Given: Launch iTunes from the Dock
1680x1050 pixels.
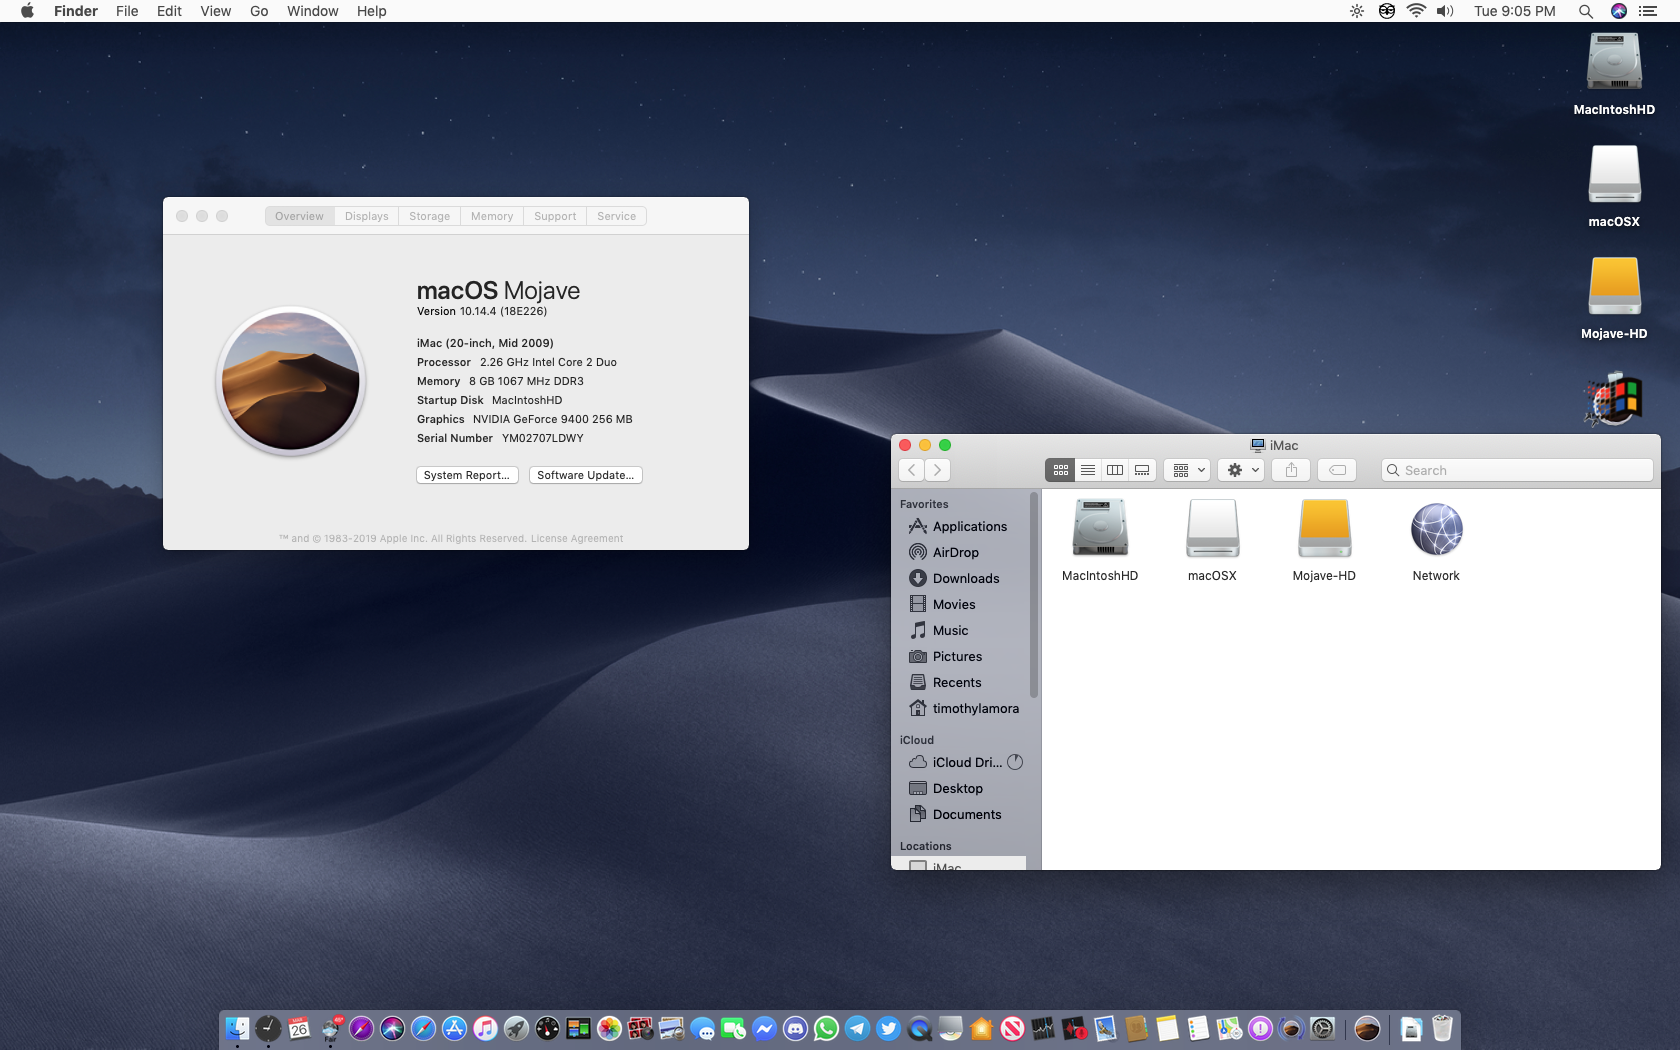Looking at the screenshot, I should pyautogui.click(x=485, y=1028).
